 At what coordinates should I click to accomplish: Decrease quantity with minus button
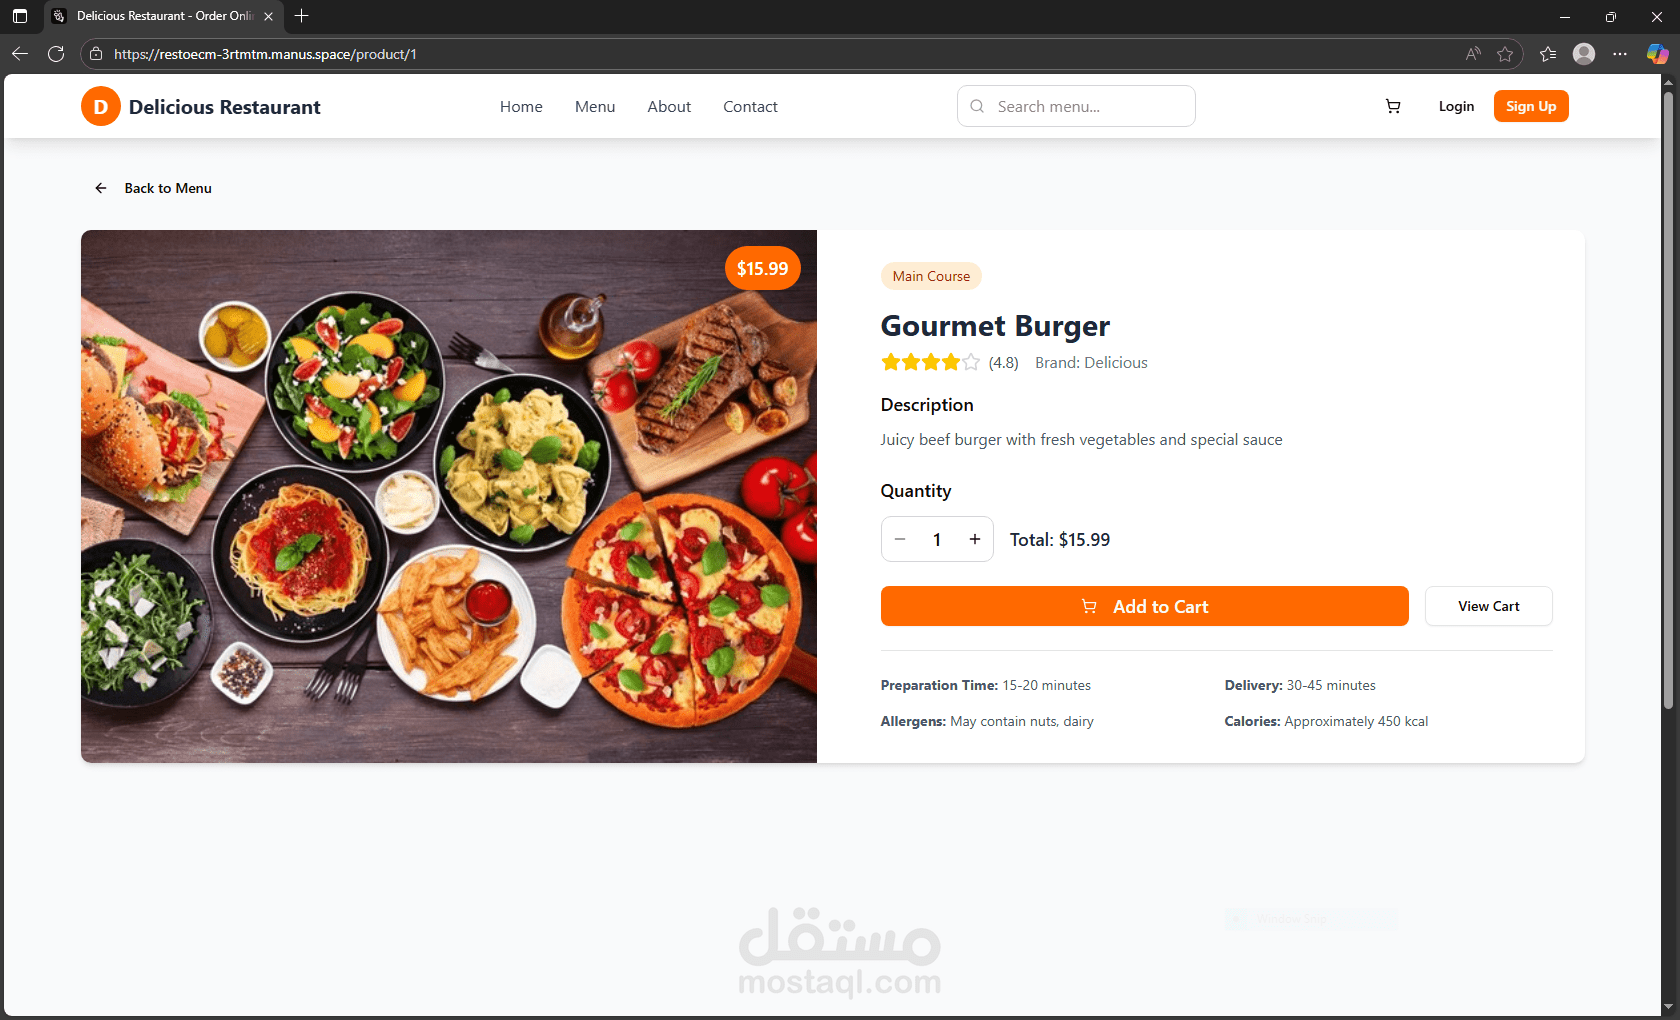tap(900, 539)
